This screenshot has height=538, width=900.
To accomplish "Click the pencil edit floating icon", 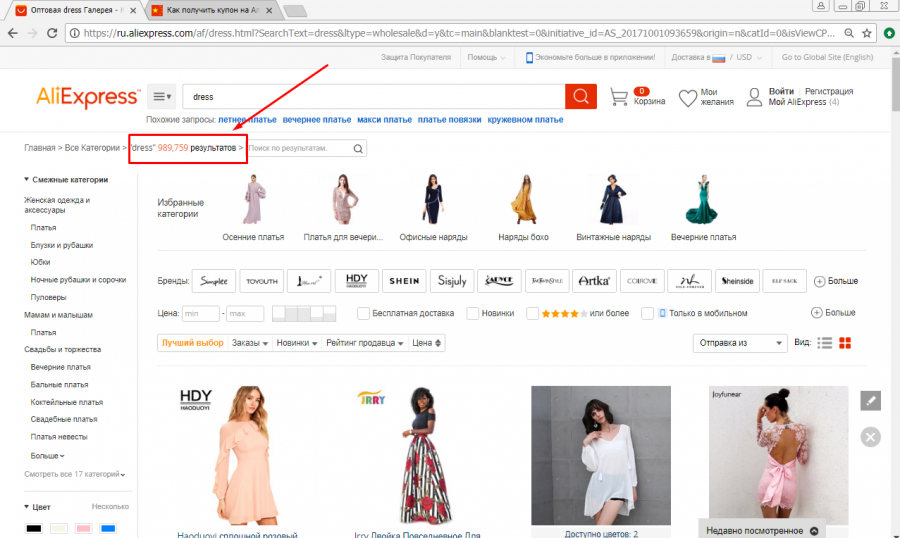I will tap(870, 401).
